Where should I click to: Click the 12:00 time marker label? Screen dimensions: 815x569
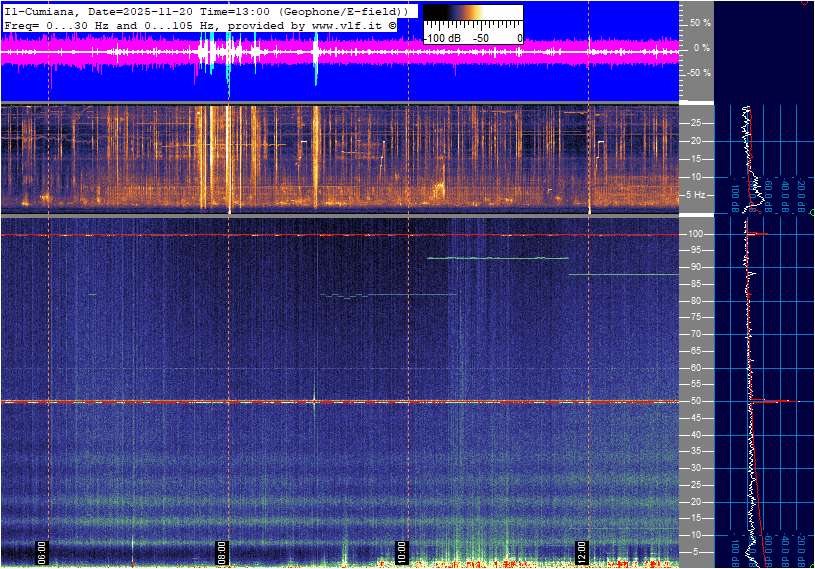tap(581, 551)
